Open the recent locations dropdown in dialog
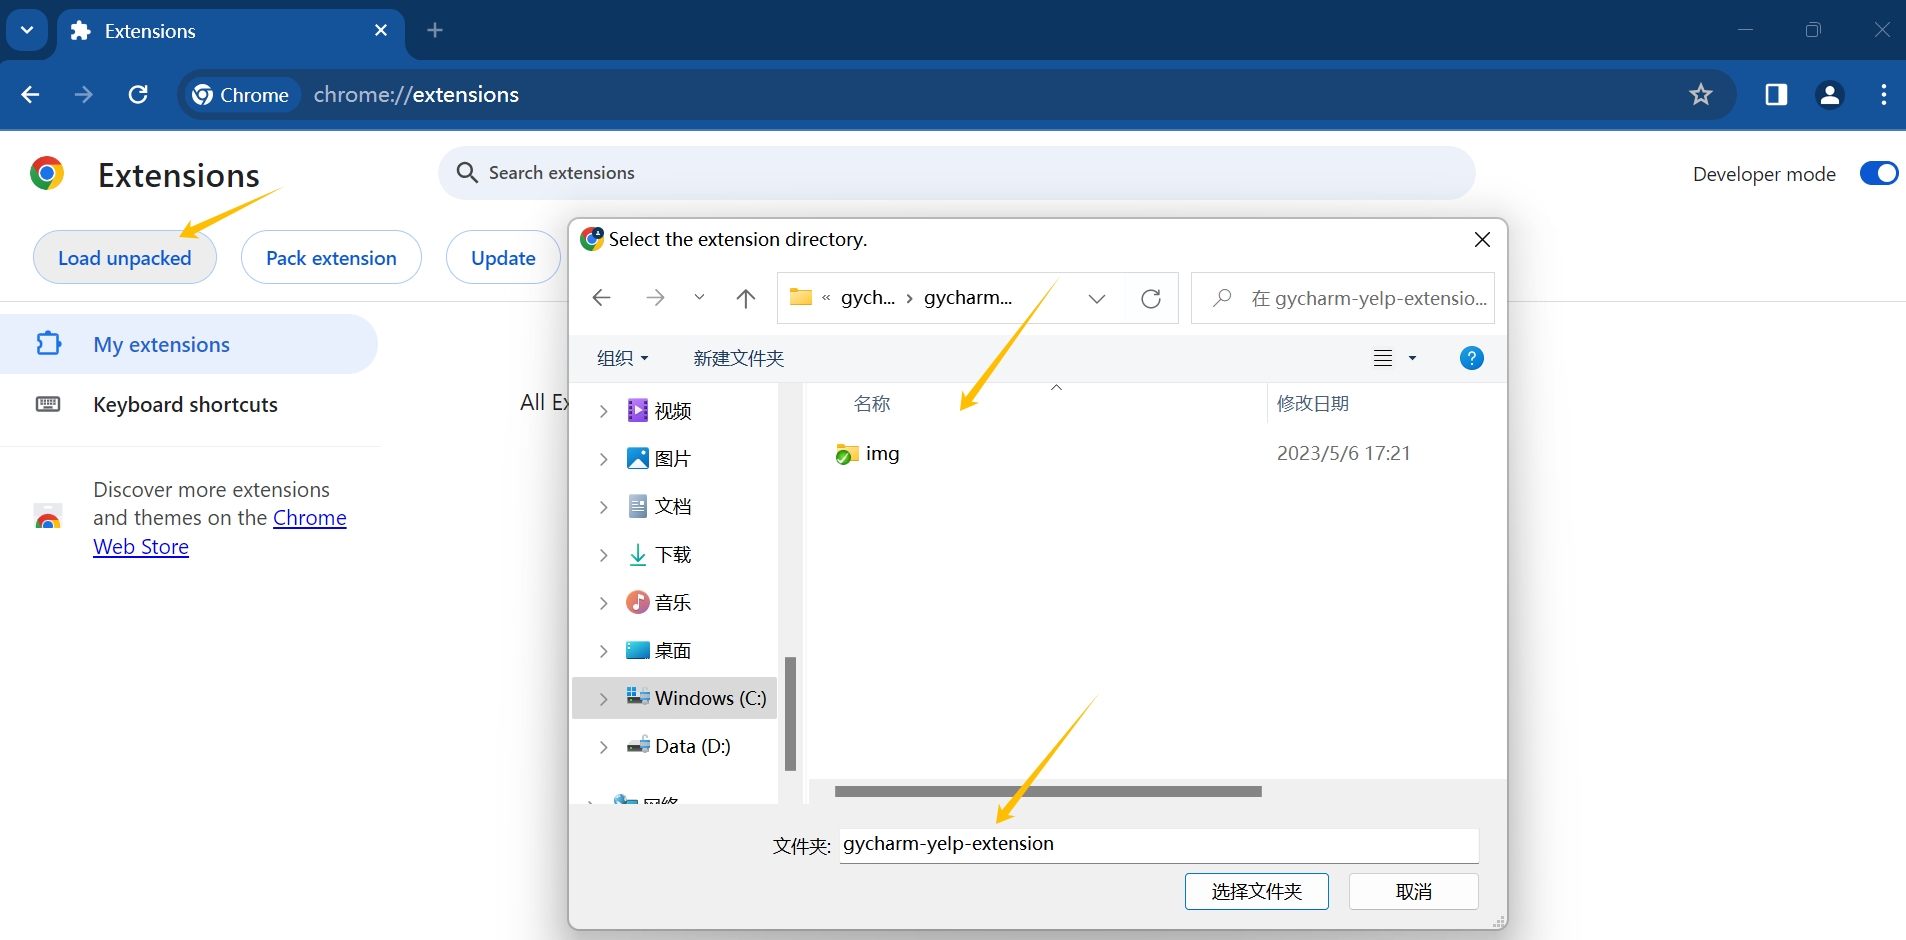Screen dimensions: 1906x940 [x=699, y=298]
